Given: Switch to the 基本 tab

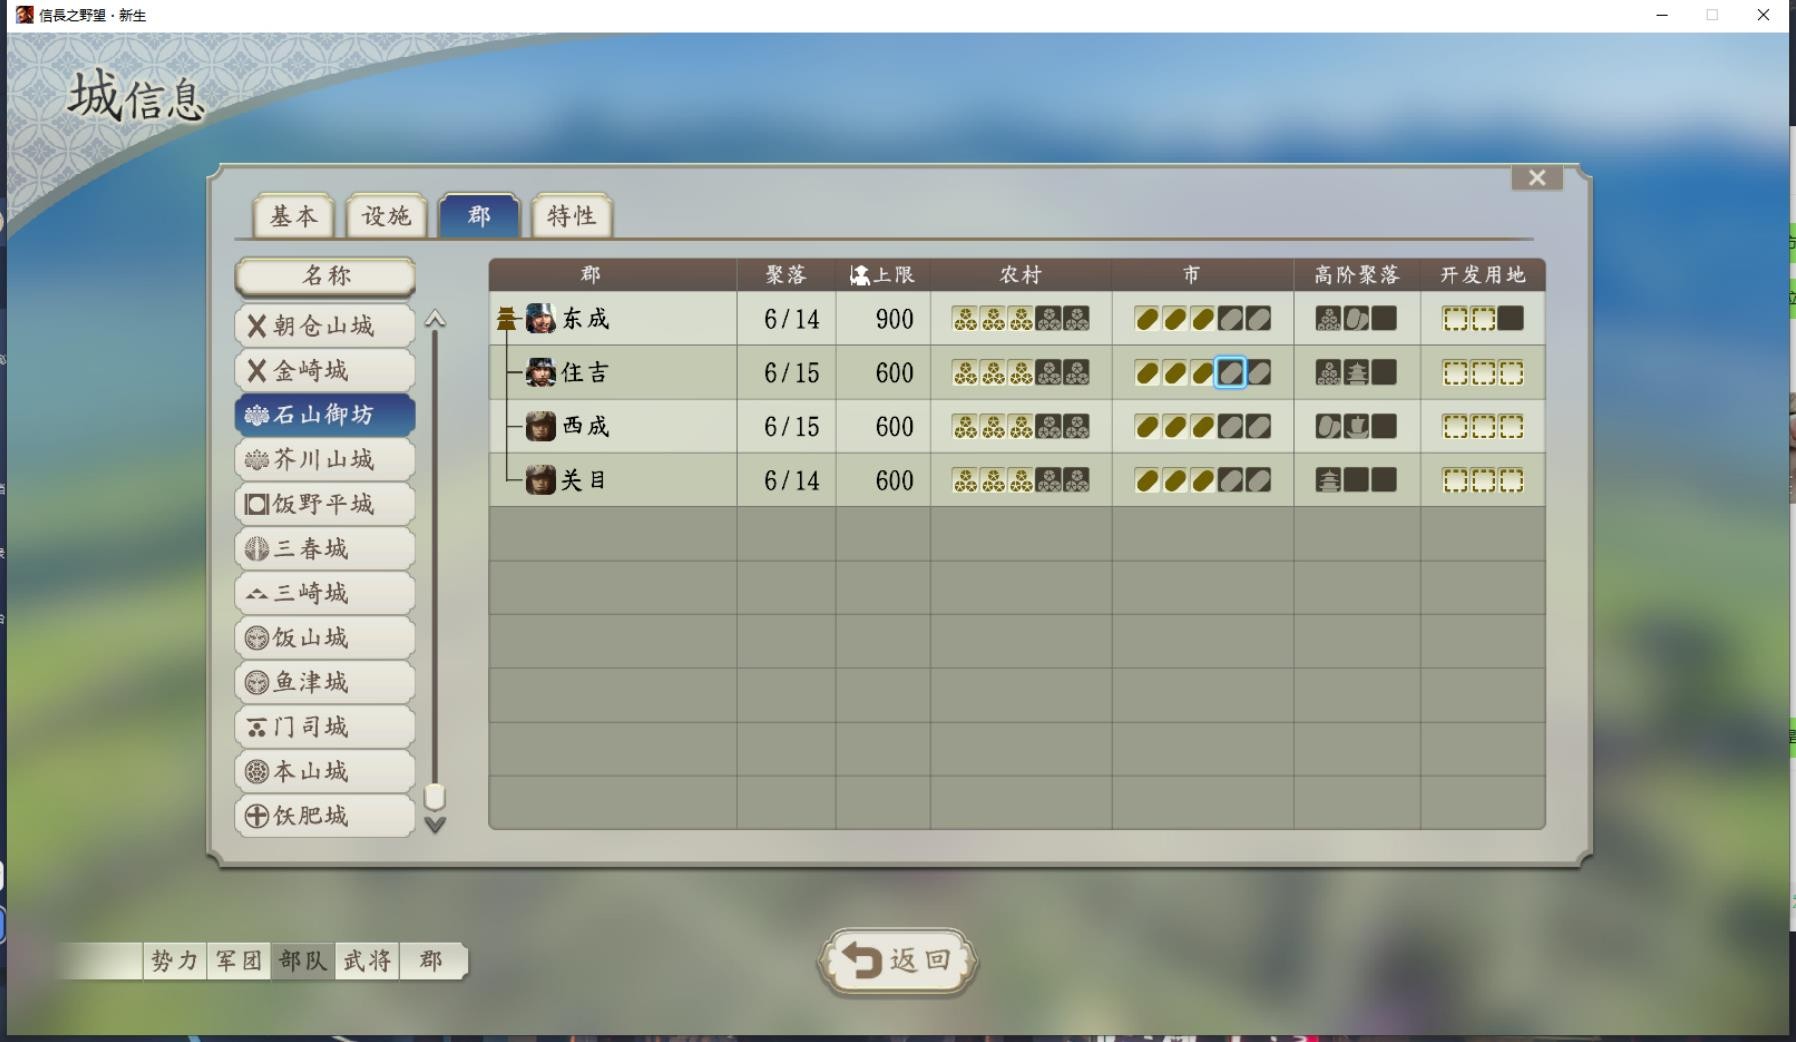Looking at the screenshot, I should [x=293, y=216].
